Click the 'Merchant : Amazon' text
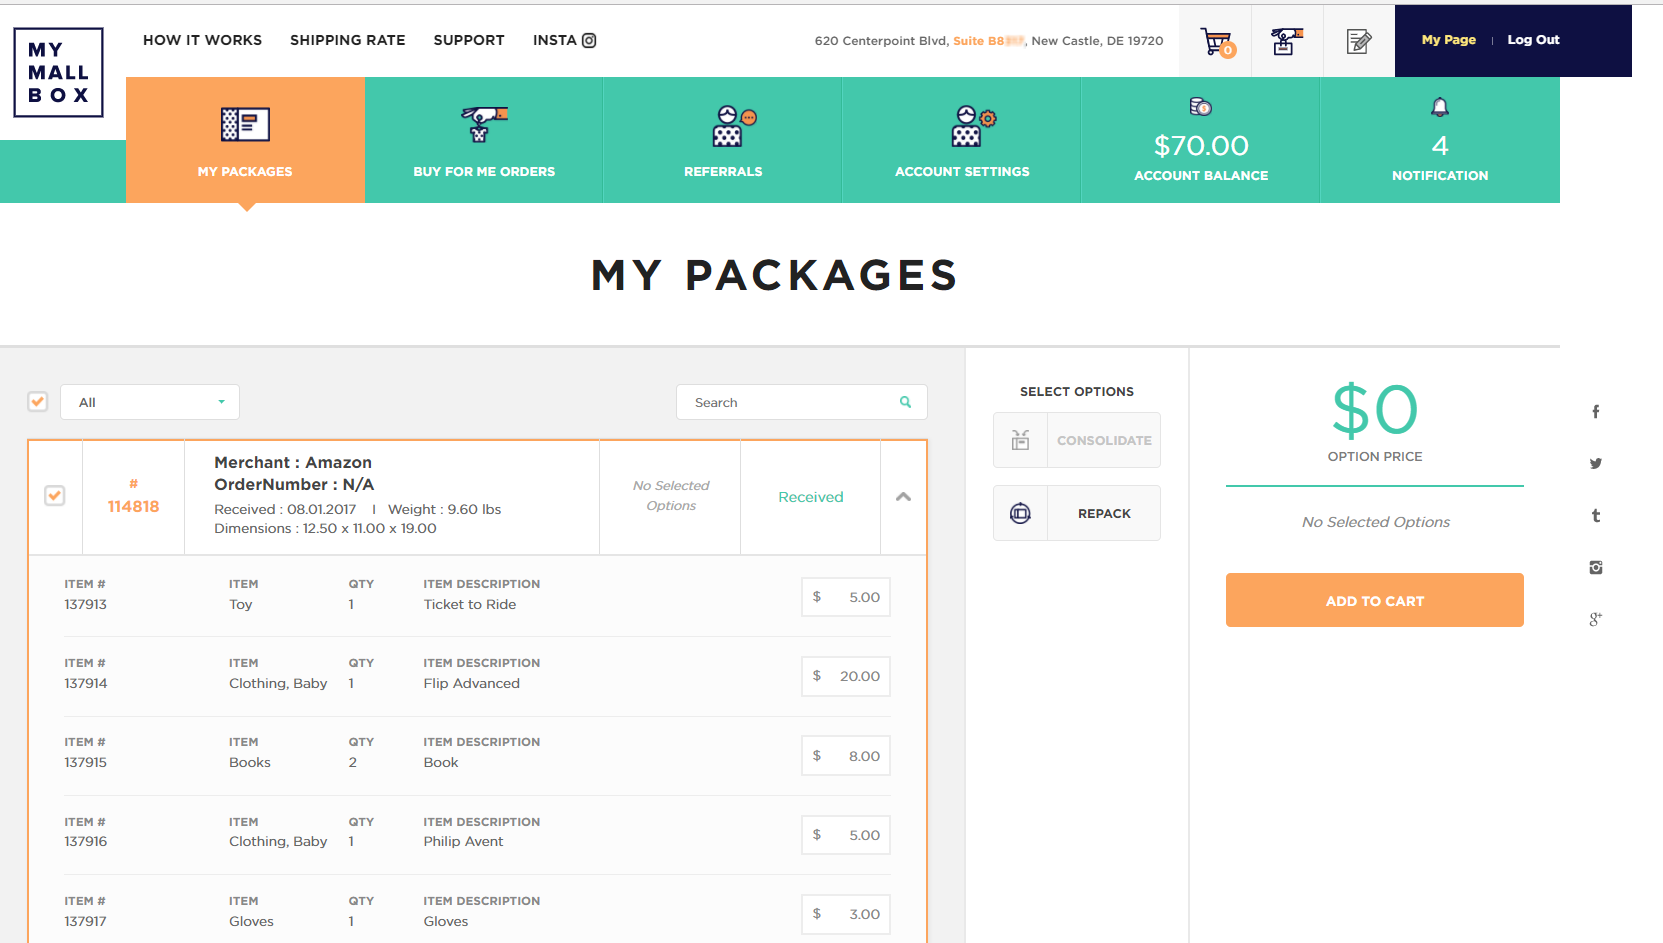This screenshot has height=943, width=1663. [293, 462]
